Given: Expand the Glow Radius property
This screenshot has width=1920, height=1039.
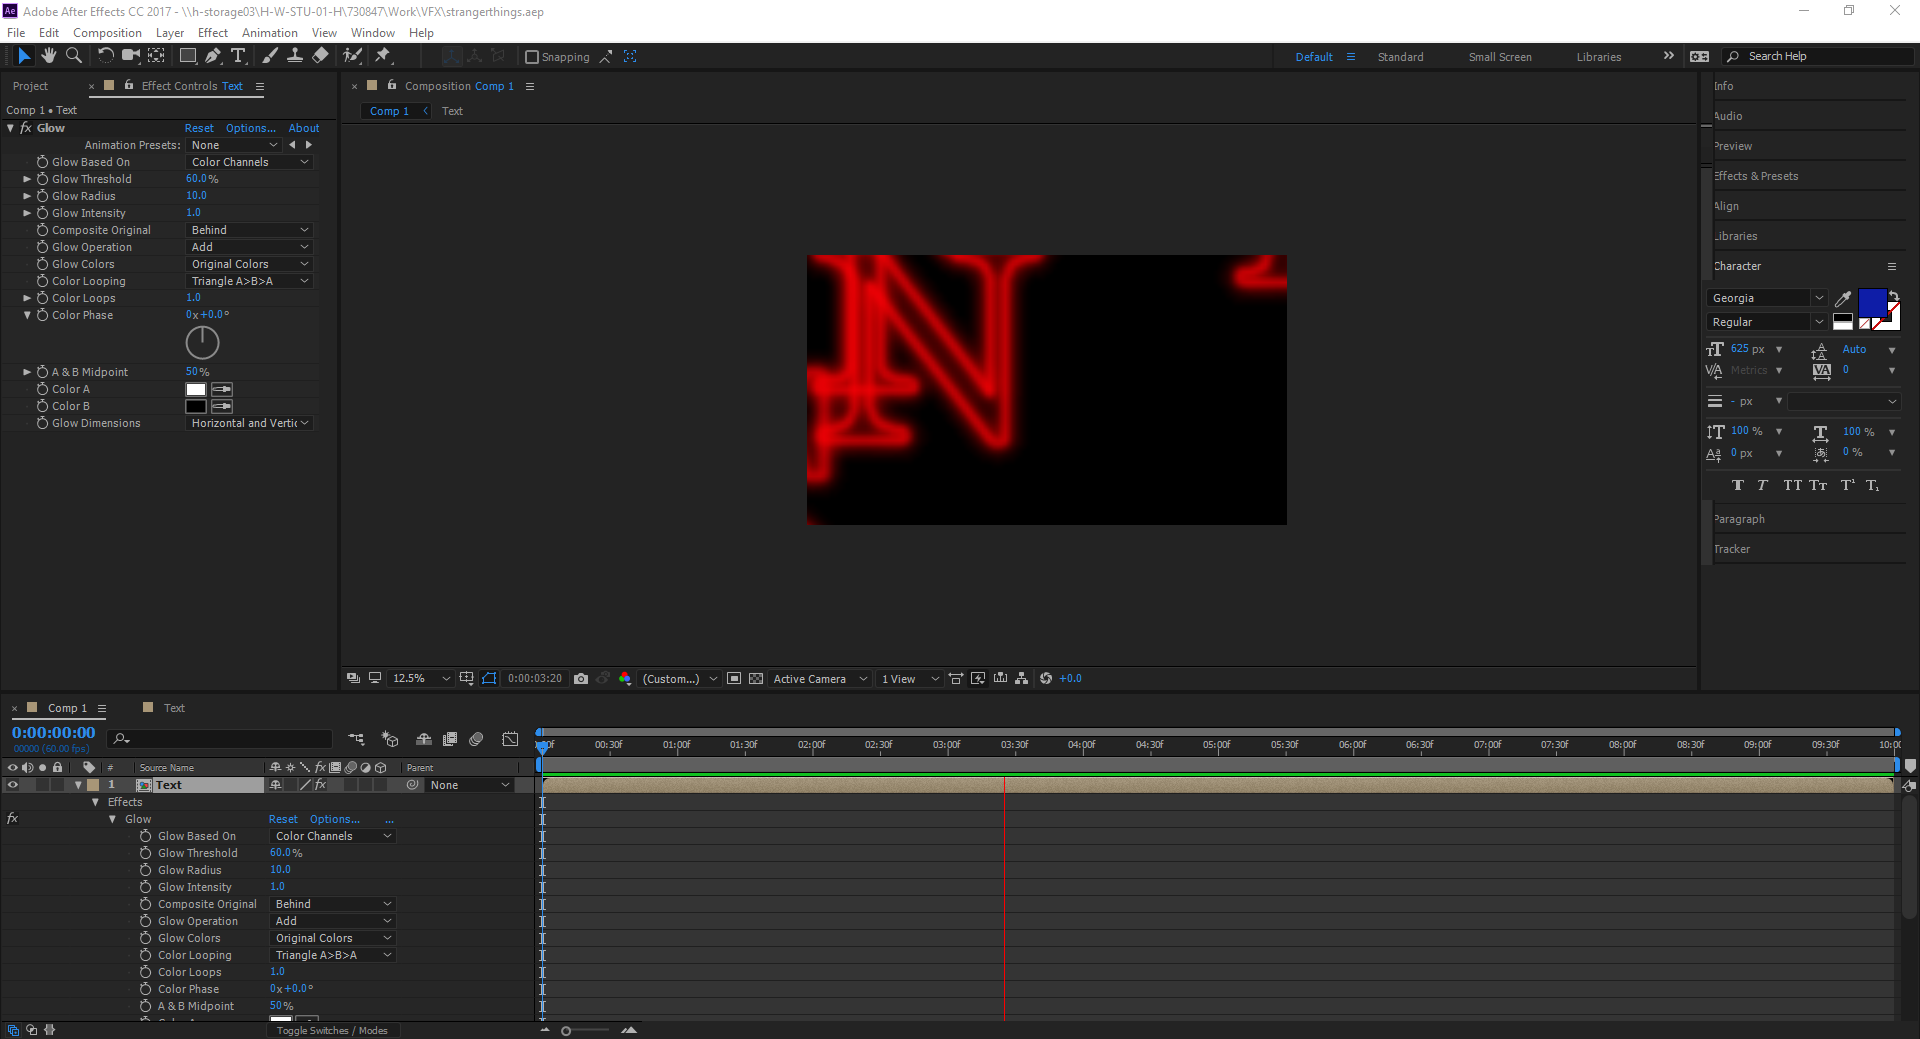Looking at the screenshot, I should pos(27,196).
